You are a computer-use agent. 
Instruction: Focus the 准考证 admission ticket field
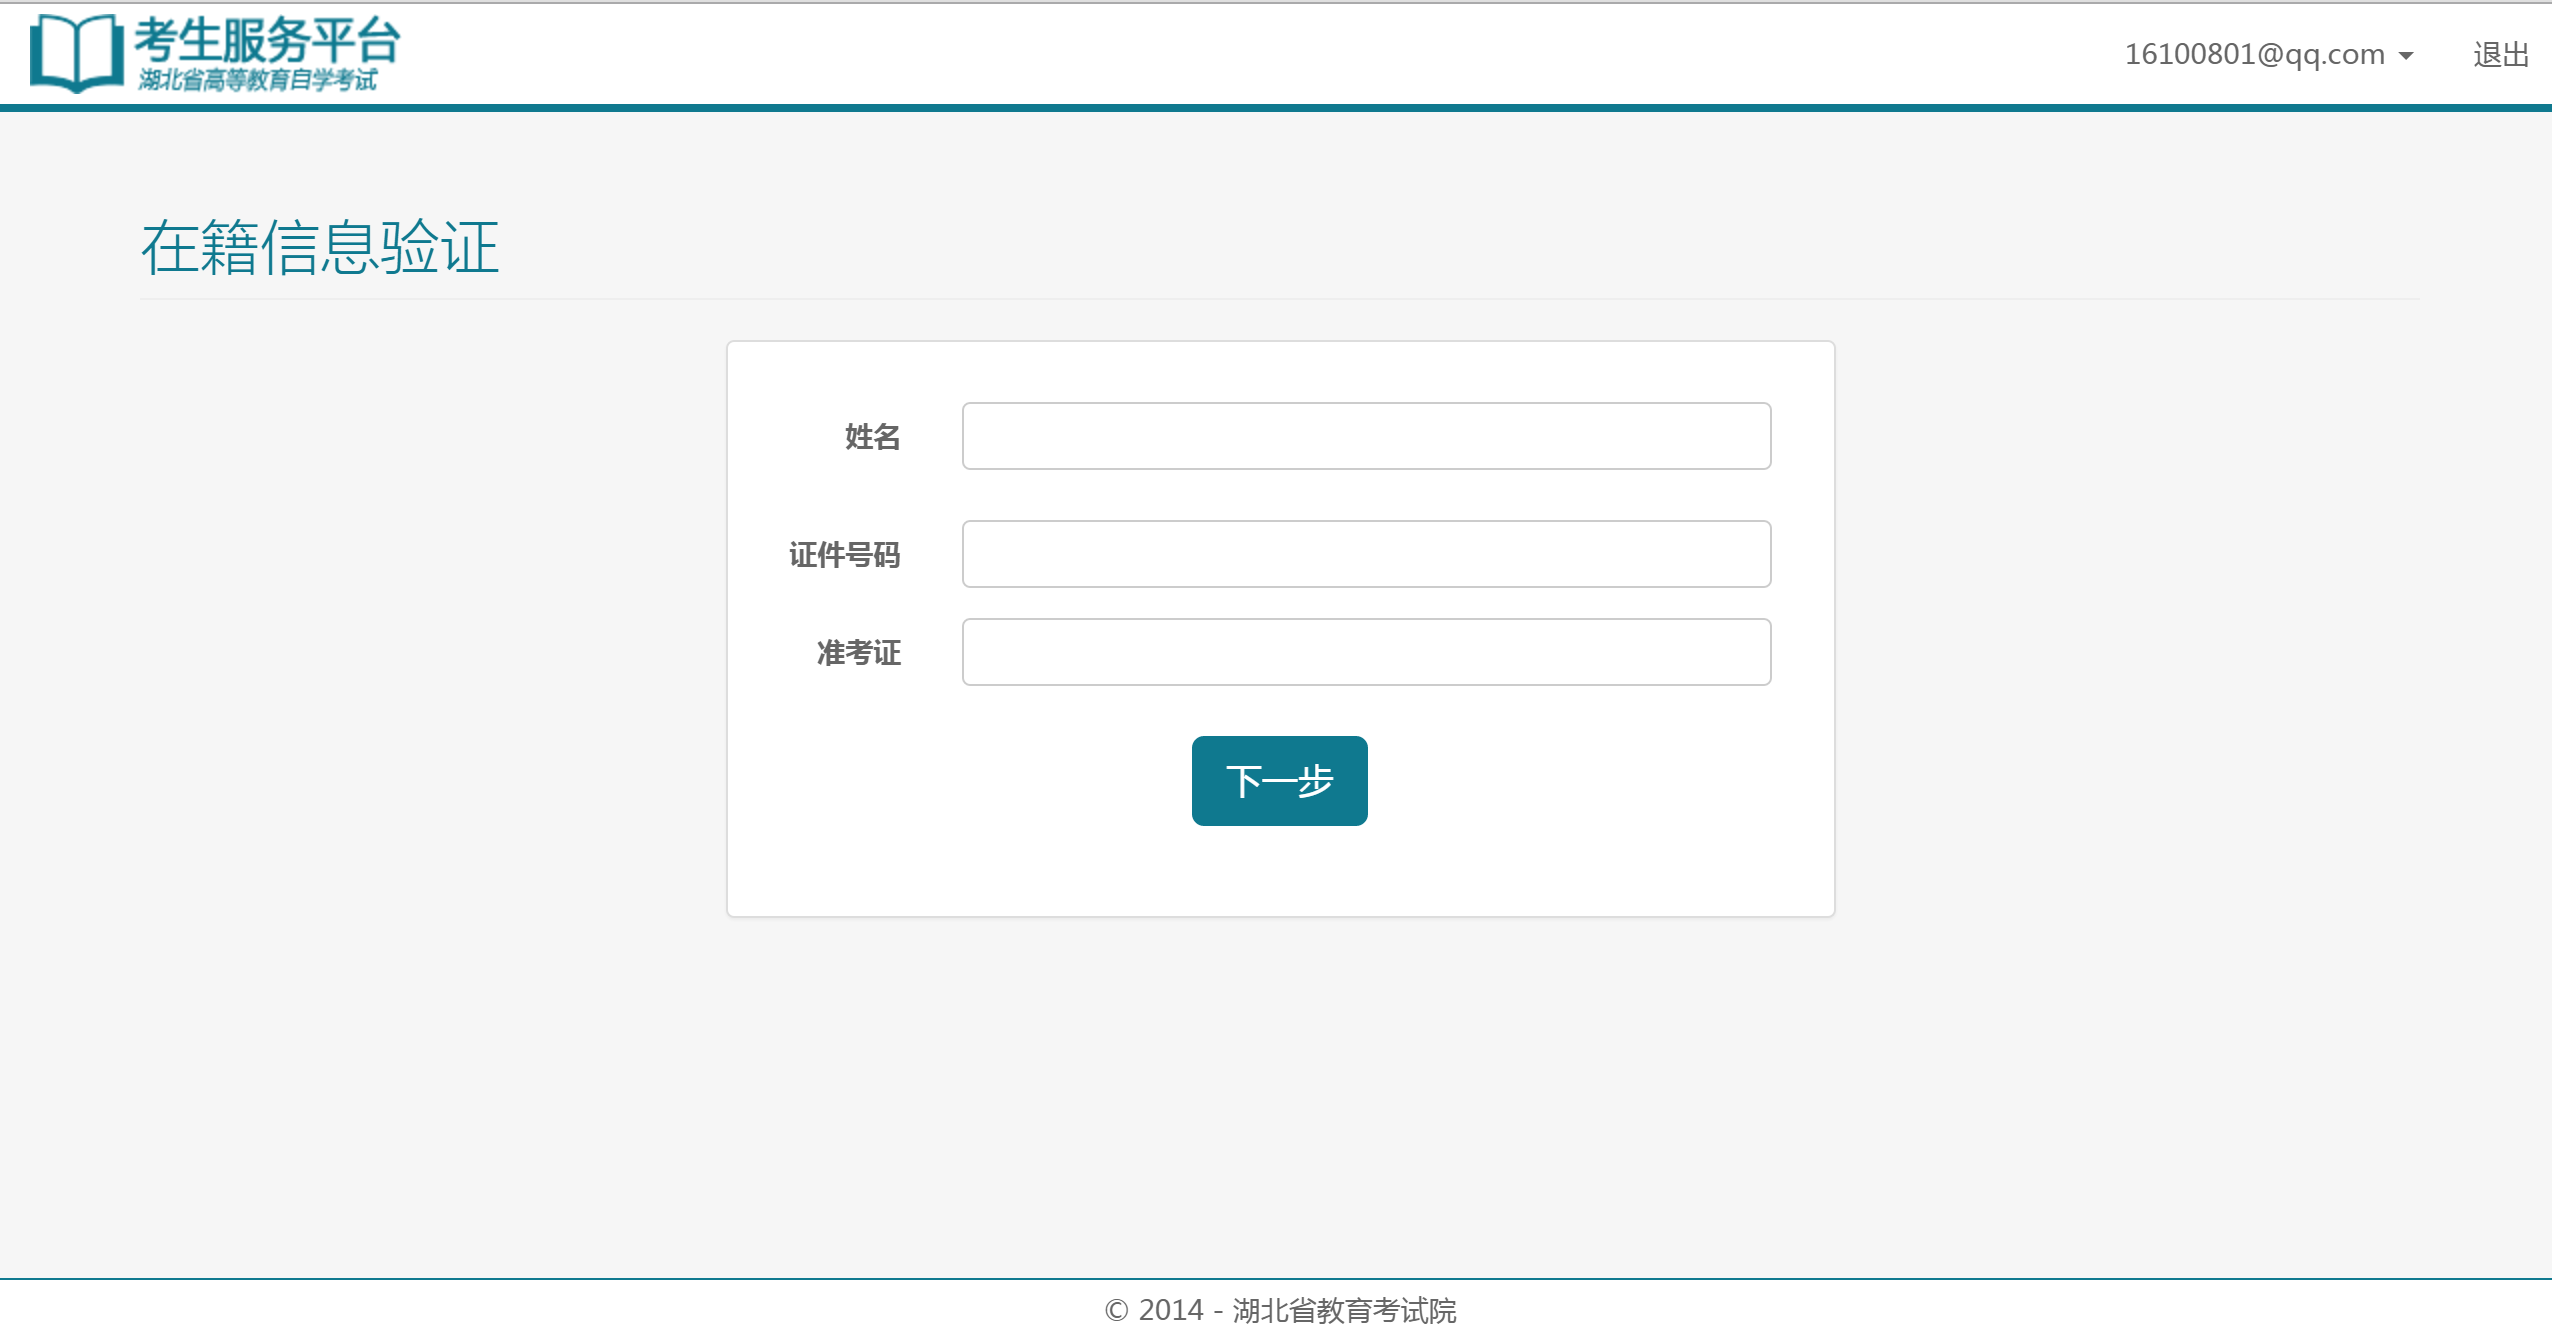coord(1366,652)
